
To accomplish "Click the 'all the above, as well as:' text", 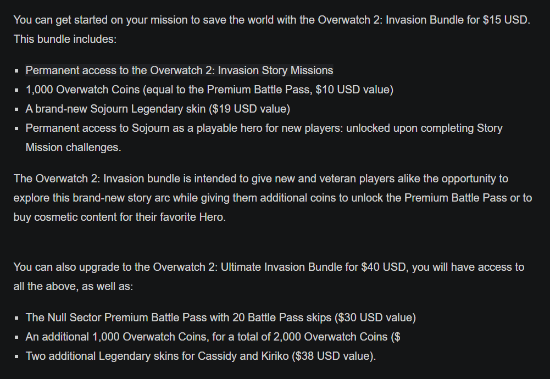I will [x=73, y=286].
